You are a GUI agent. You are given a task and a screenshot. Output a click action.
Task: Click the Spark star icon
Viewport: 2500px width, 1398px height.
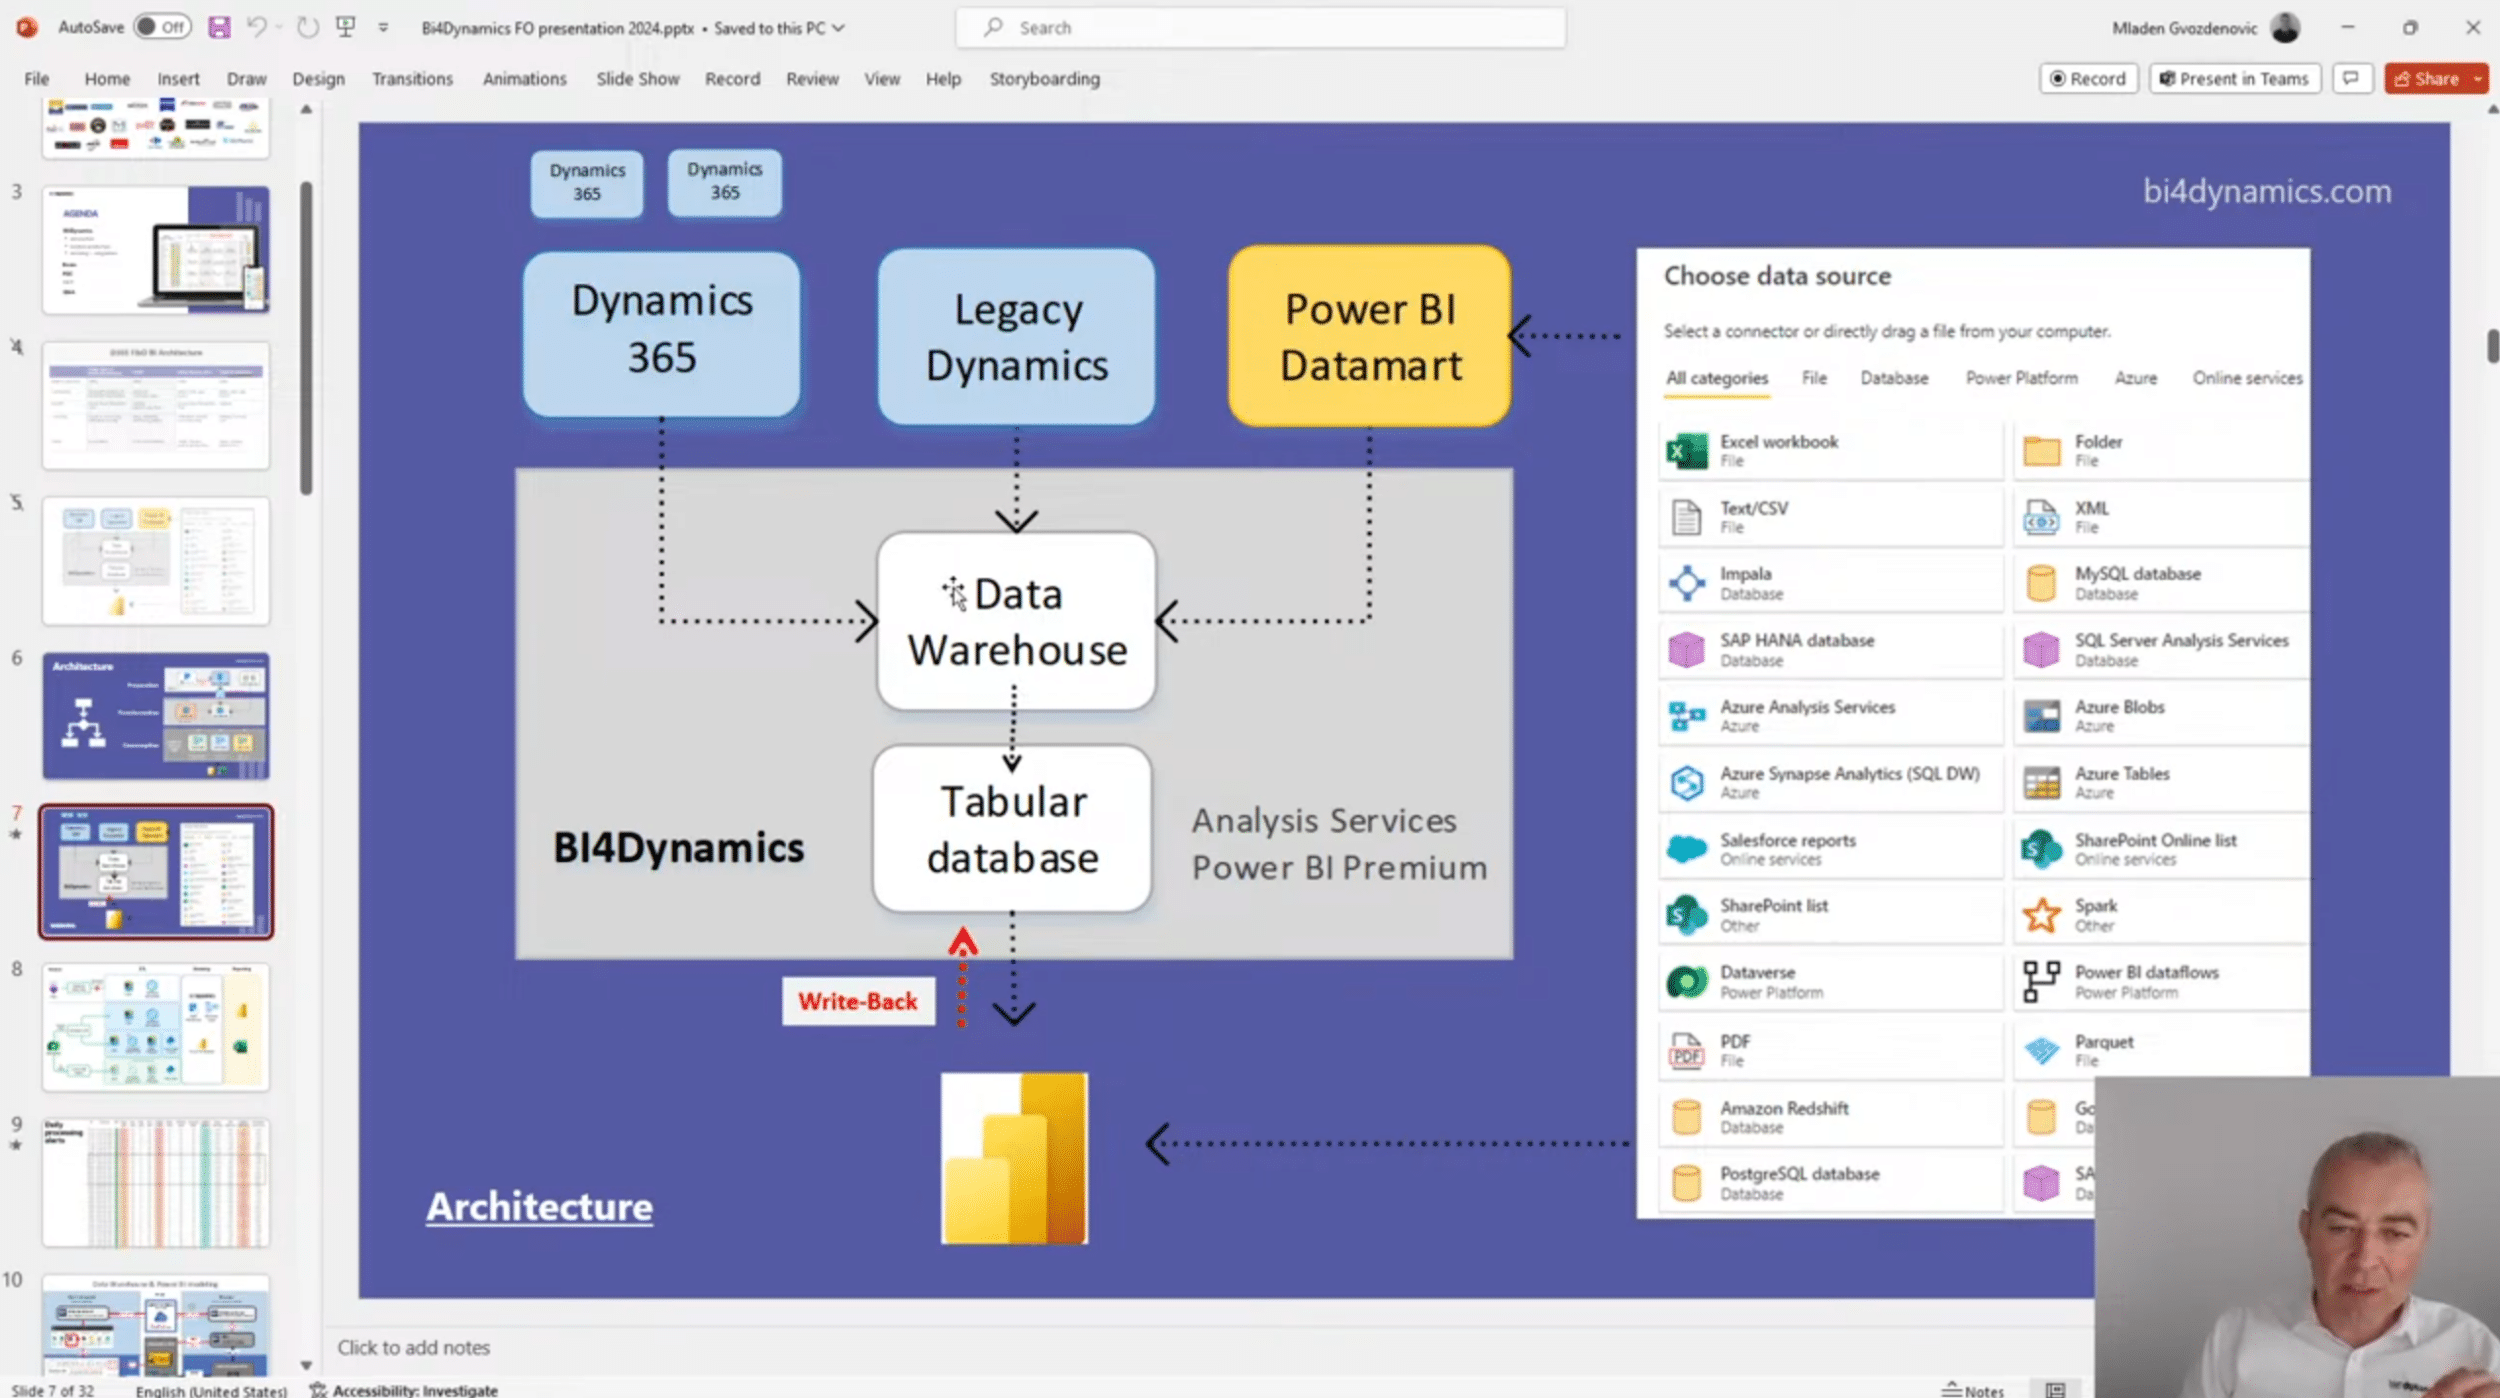tap(2041, 915)
